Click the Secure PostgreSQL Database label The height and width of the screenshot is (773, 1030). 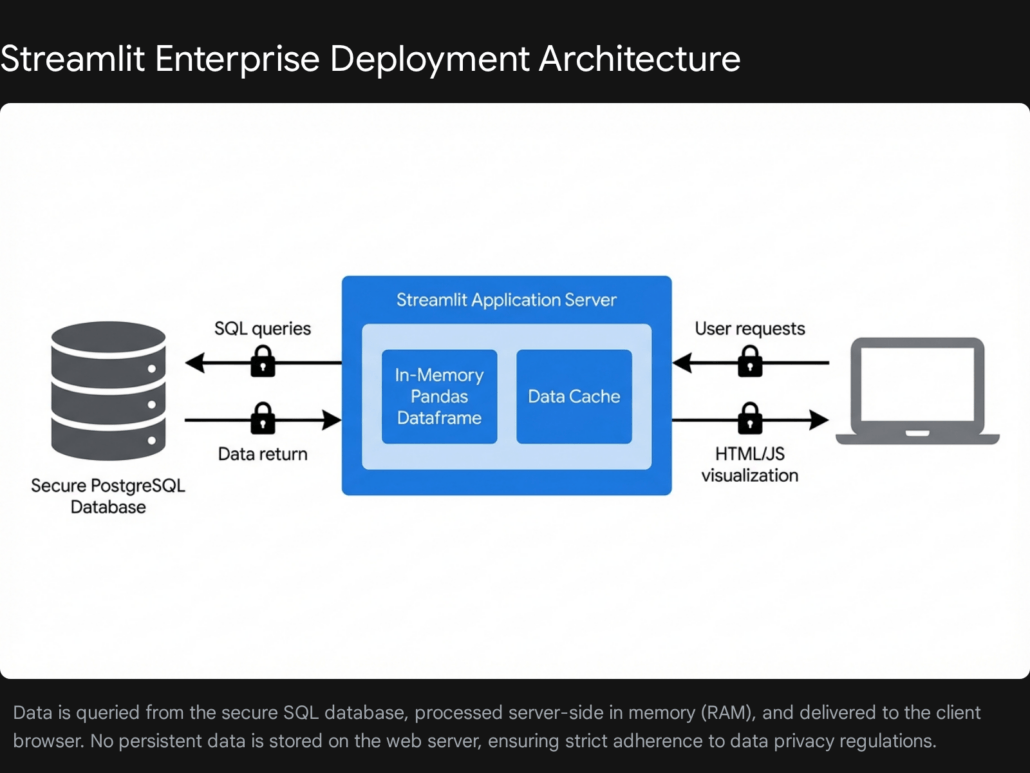108,496
